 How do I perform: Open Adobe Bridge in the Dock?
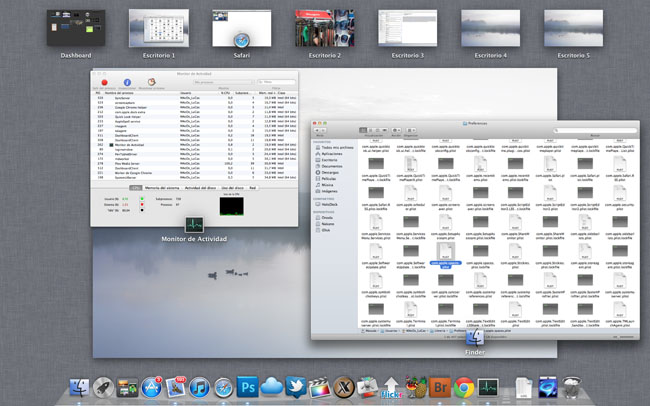(x=438, y=387)
